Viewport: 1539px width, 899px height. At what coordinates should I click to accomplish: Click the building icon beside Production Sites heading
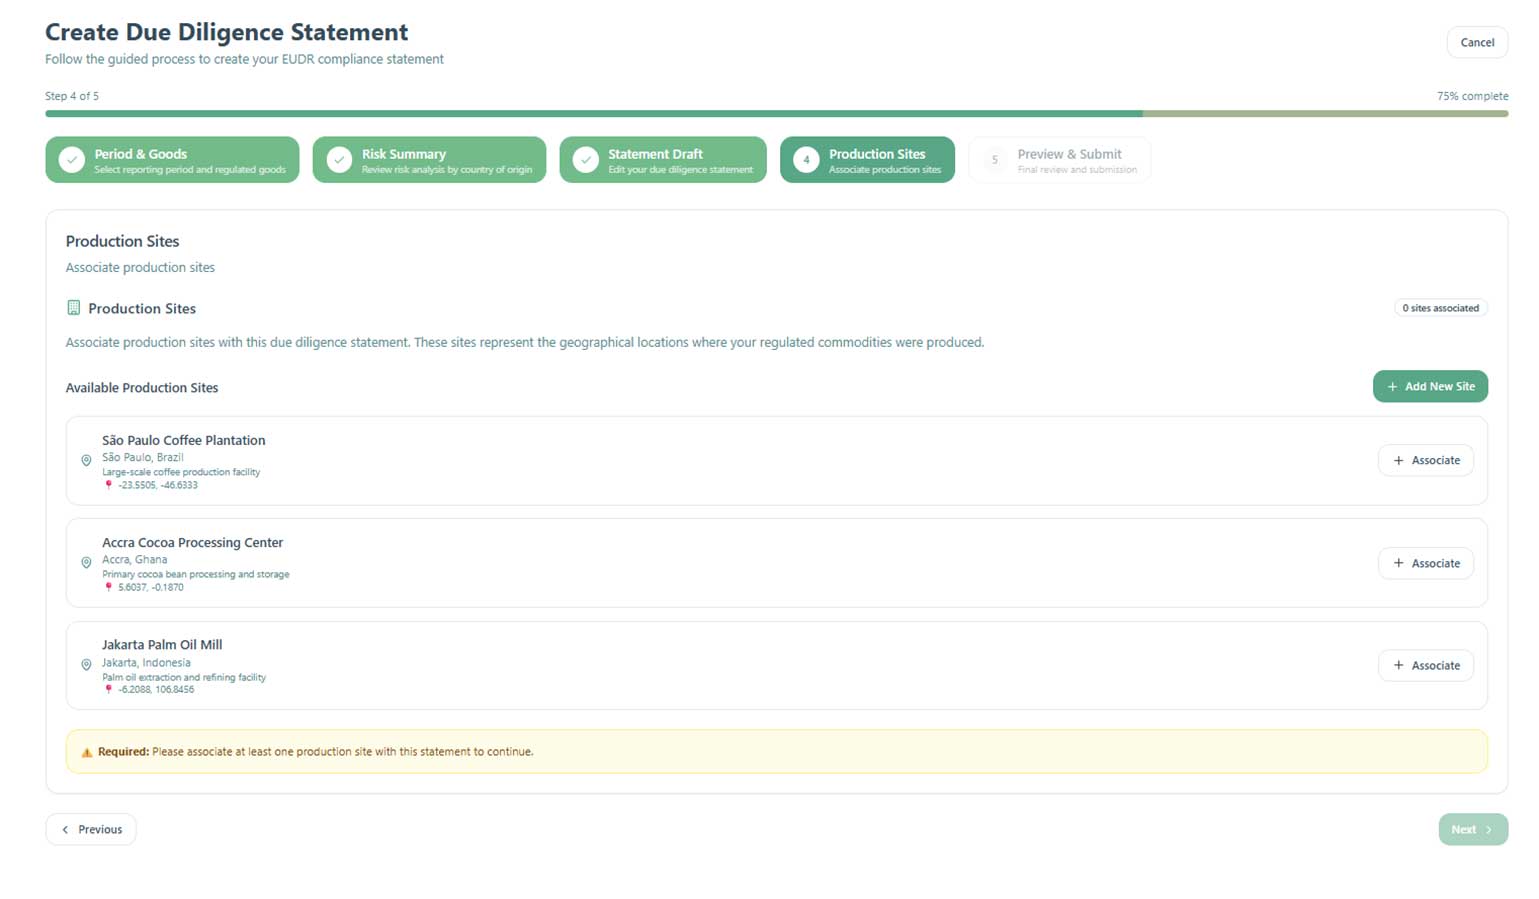point(73,308)
